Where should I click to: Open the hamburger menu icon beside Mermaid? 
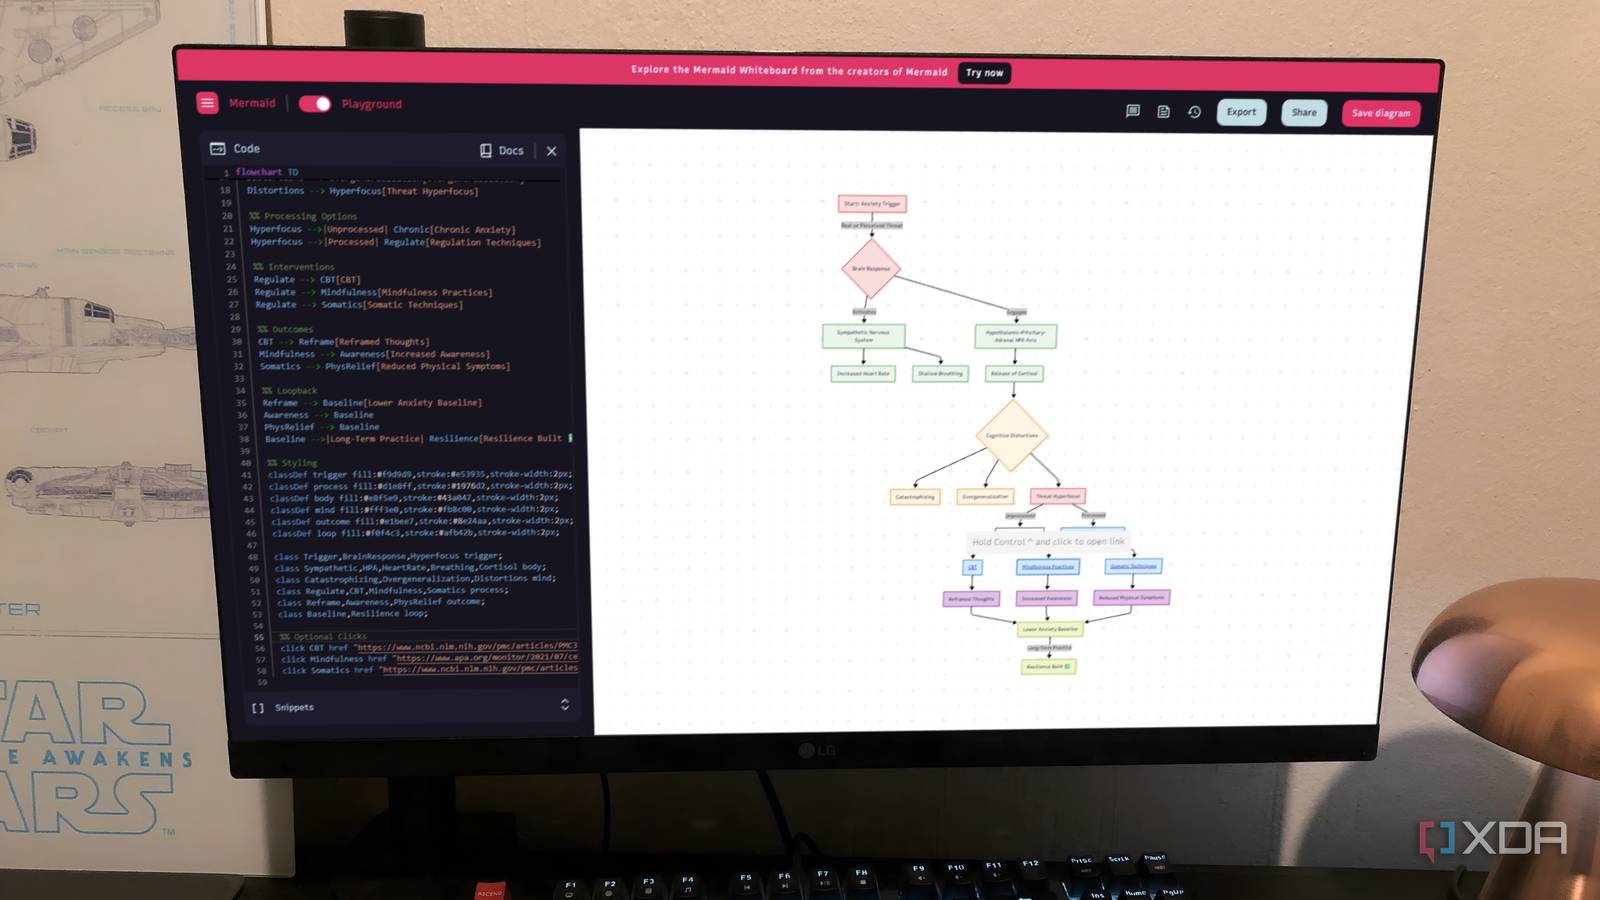(x=207, y=103)
